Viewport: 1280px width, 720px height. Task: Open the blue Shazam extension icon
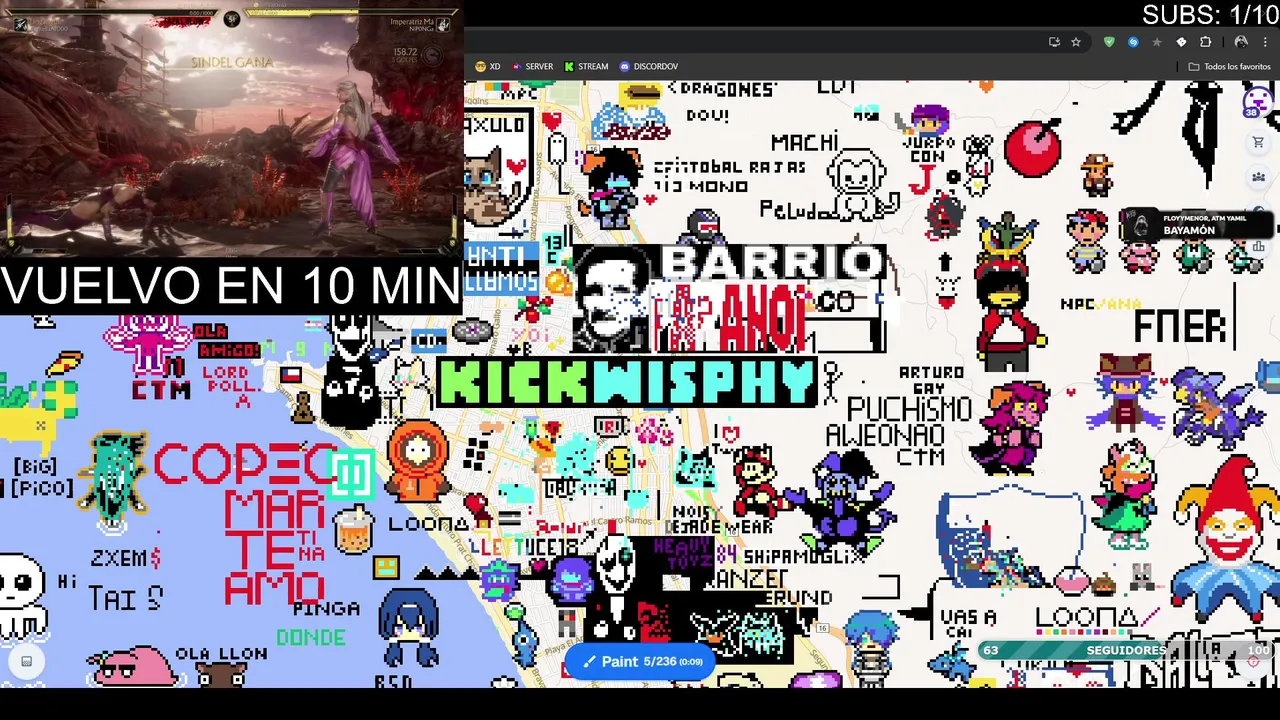tap(1133, 42)
